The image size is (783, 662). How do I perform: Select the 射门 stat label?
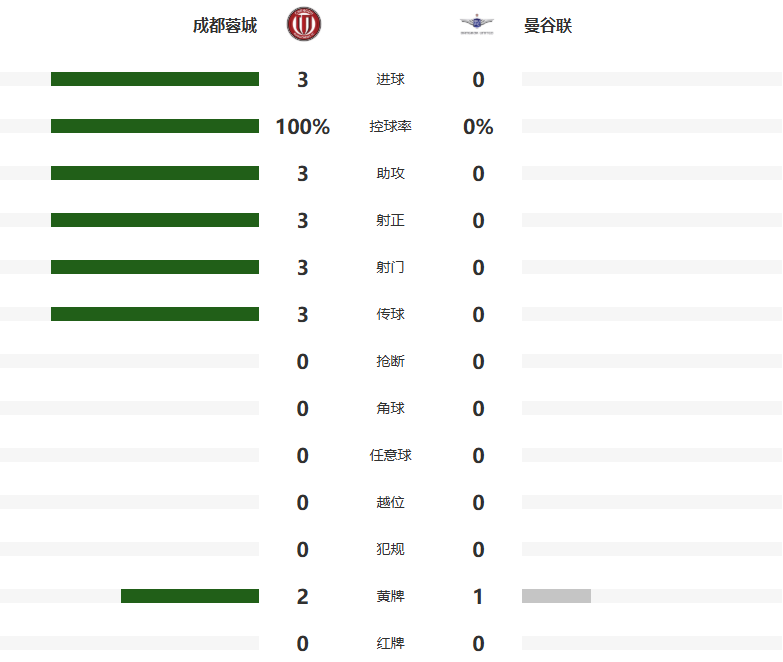click(x=391, y=267)
